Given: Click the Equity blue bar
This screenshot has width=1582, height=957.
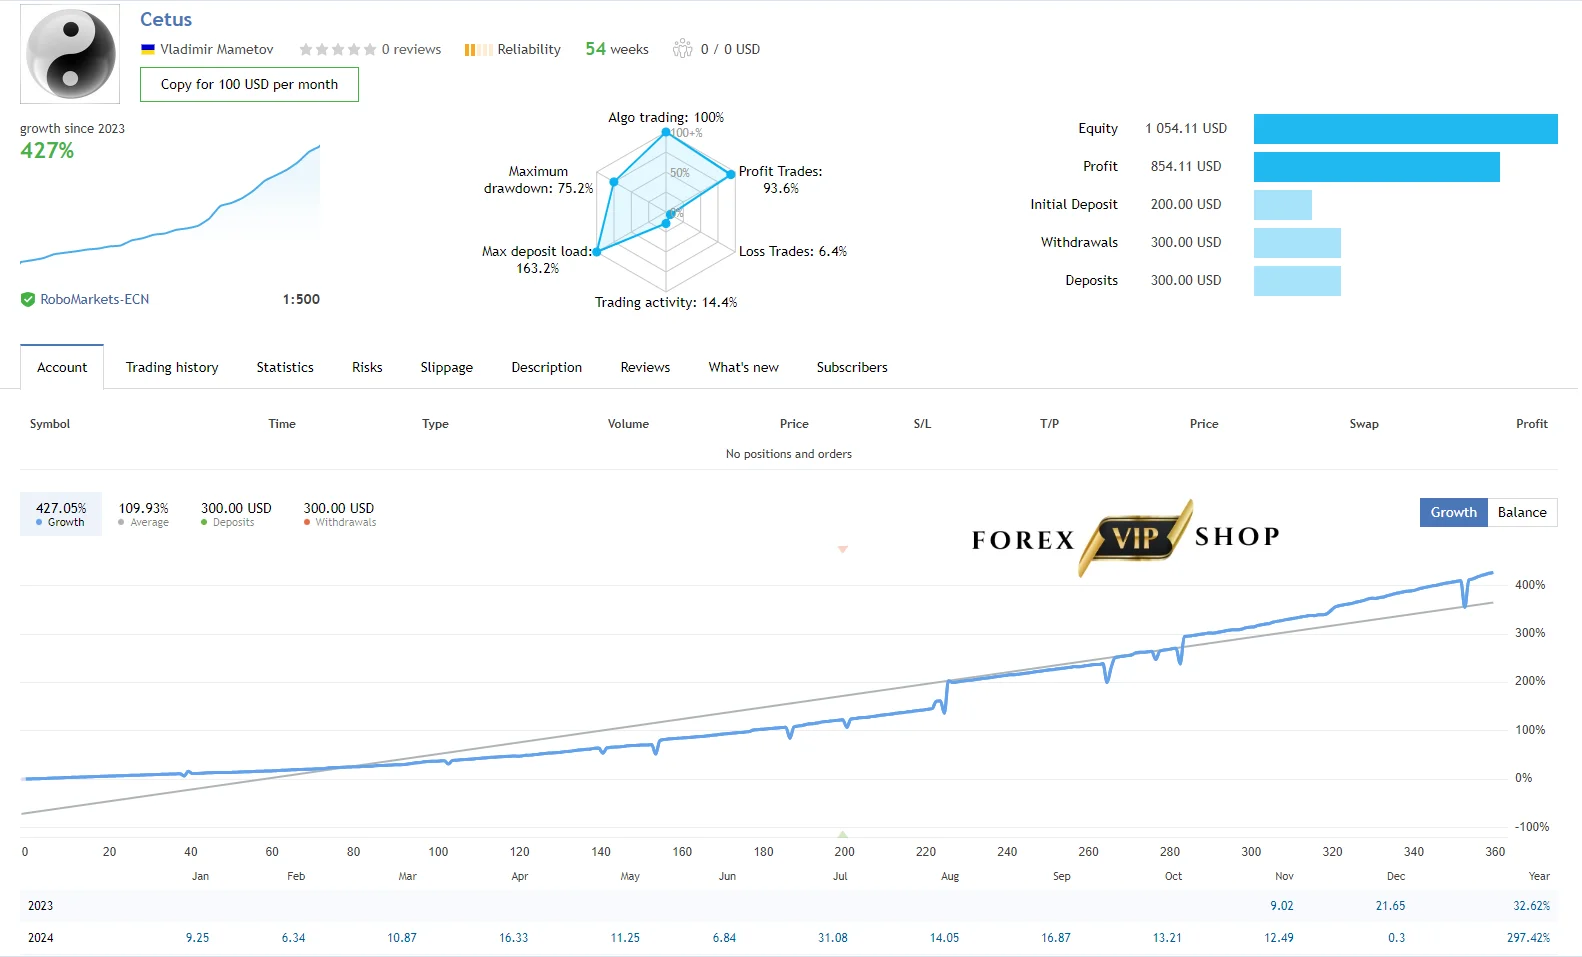Looking at the screenshot, I should (x=1406, y=129).
